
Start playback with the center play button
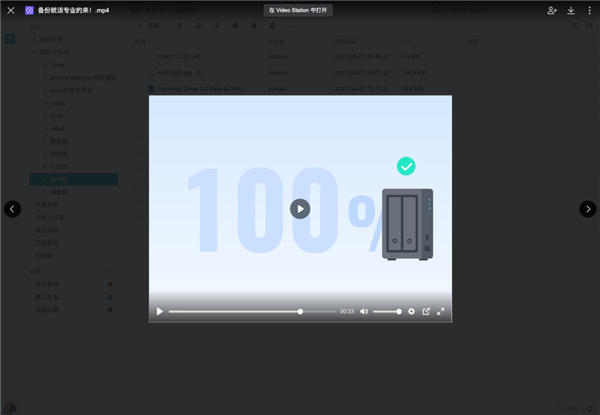coord(300,209)
